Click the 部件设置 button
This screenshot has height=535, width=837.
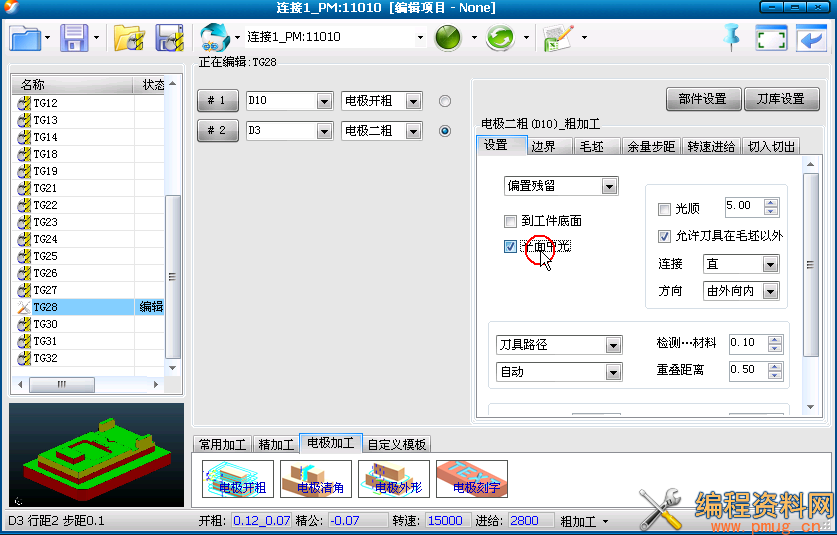click(703, 99)
